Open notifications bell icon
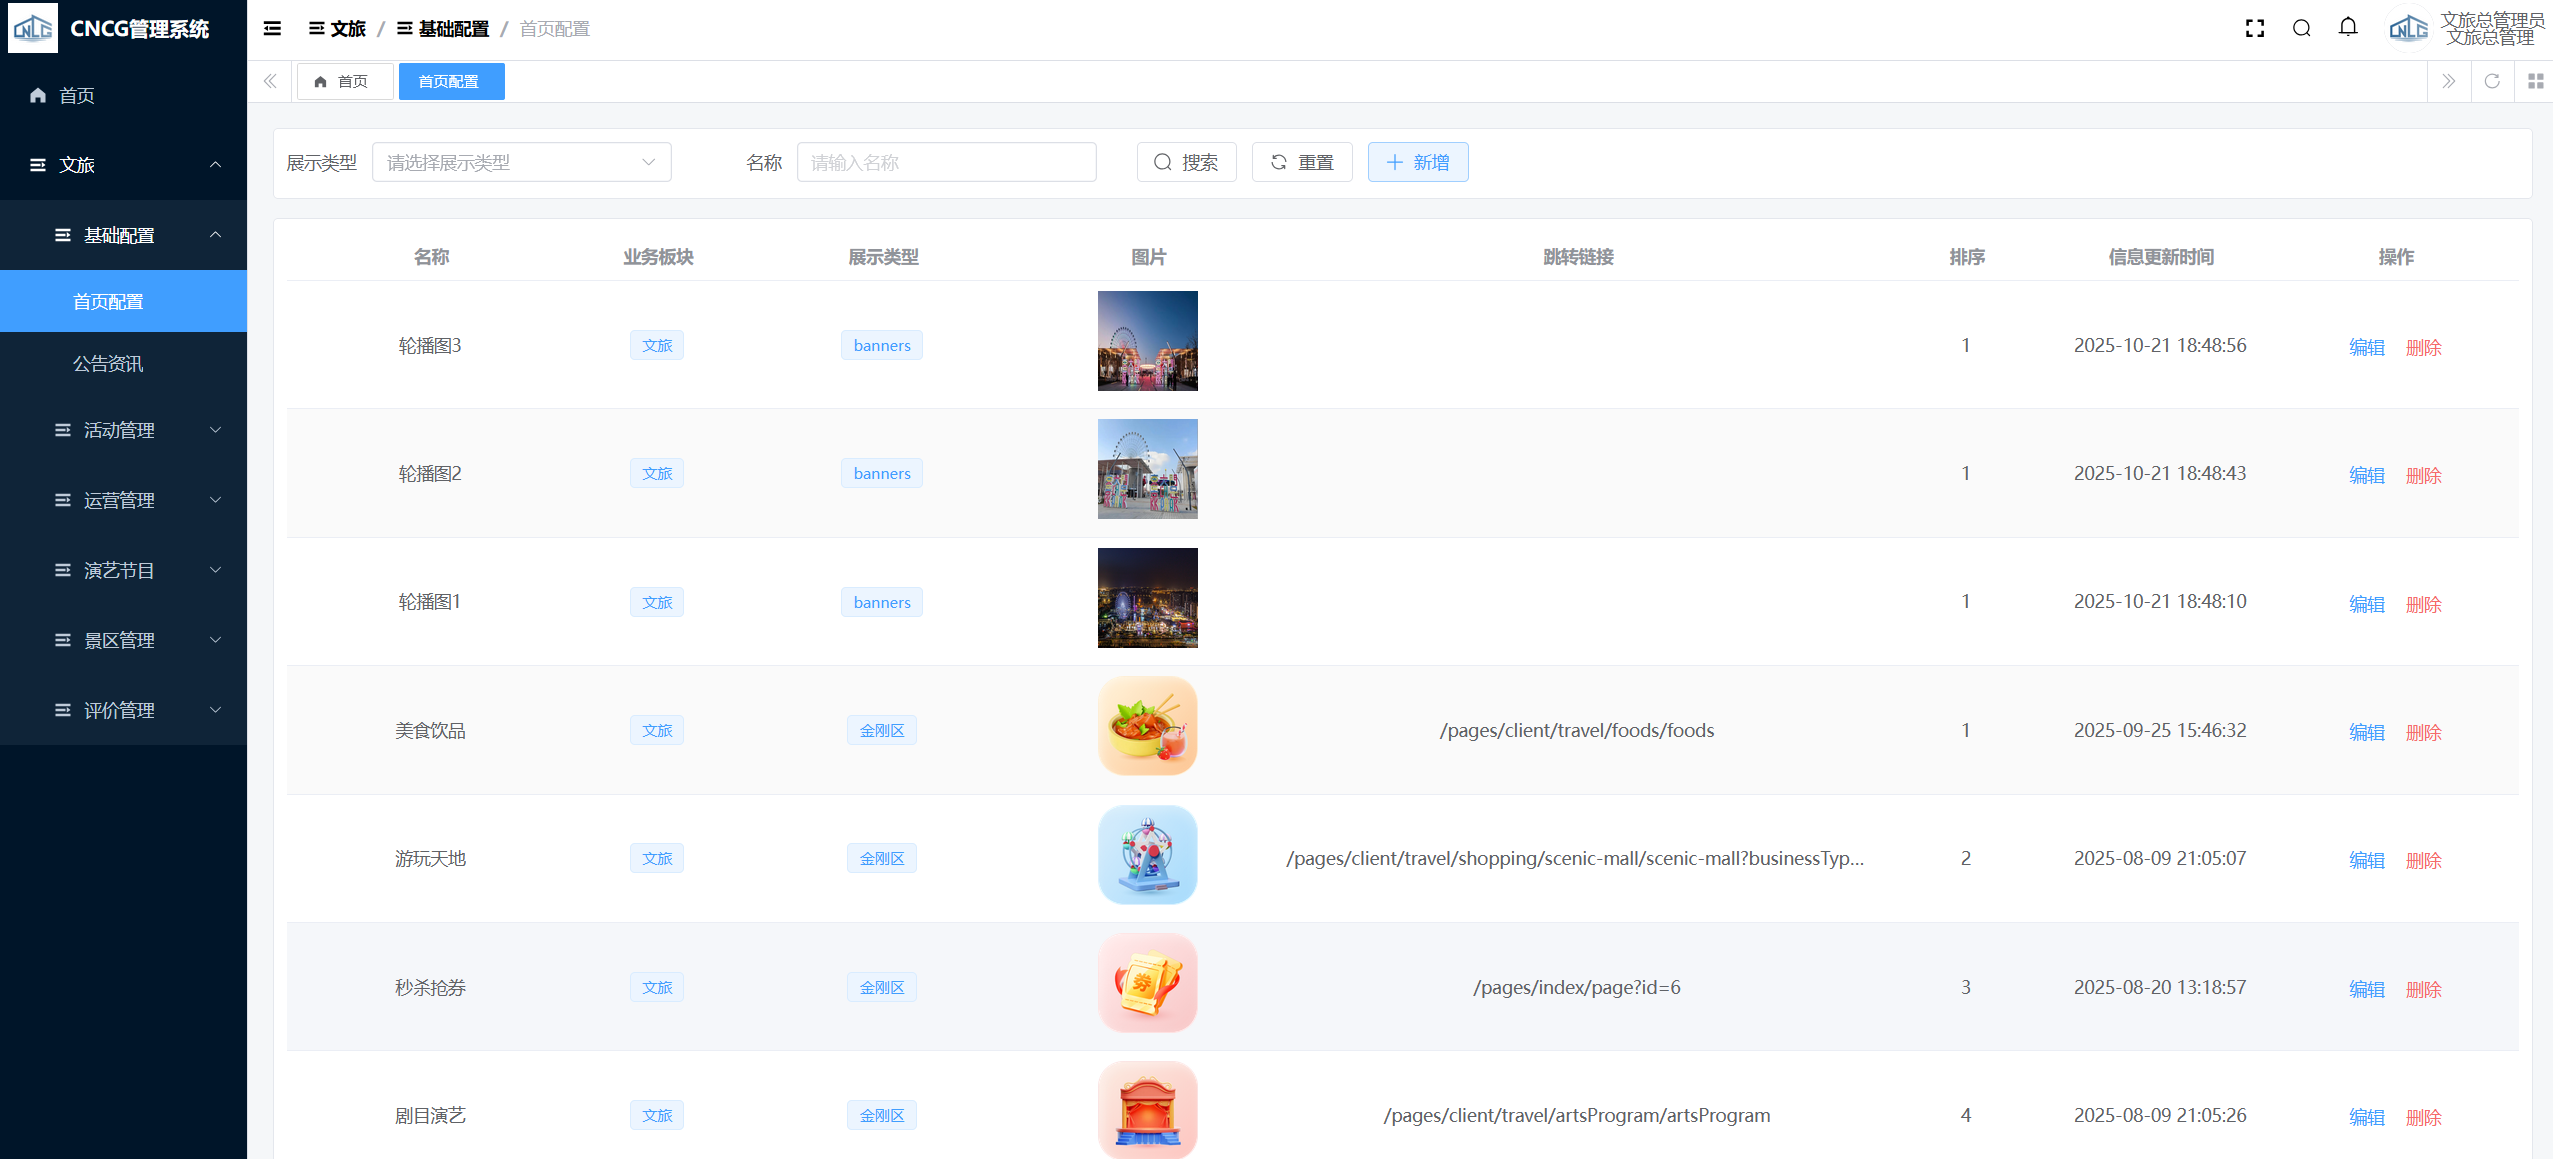The height and width of the screenshot is (1159, 2553). click(x=2348, y=28)
